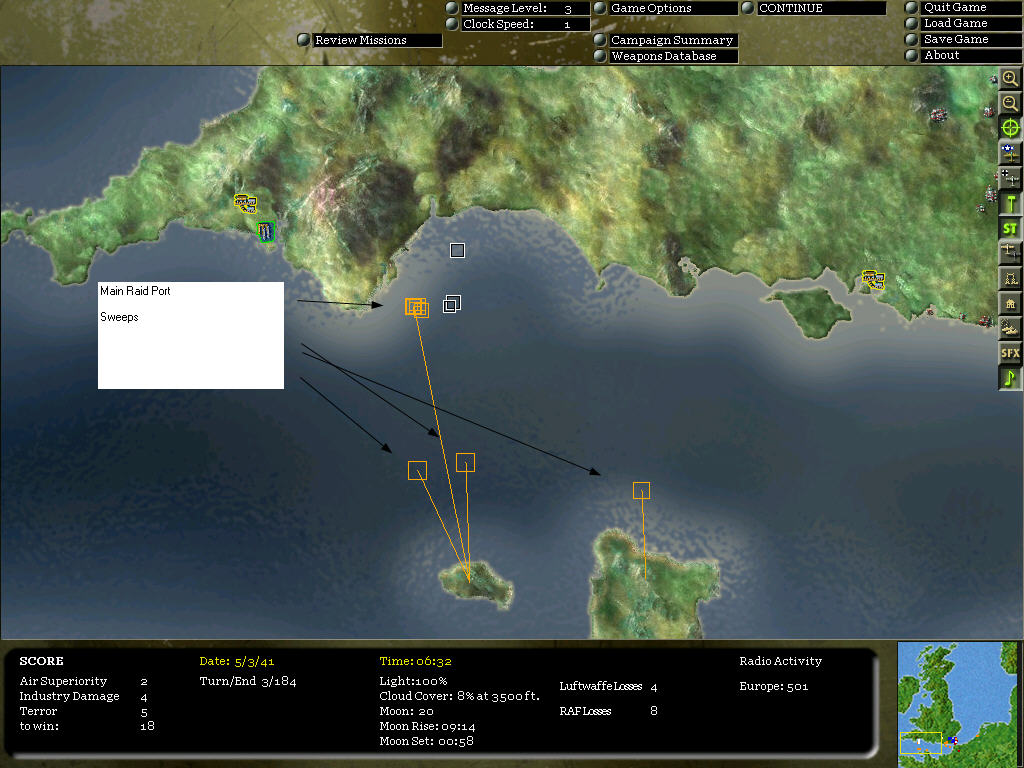Toggle SFX sound effects
This screenshot has height=768, width=1024.
pyautogui.click(x=1010, y=353)
